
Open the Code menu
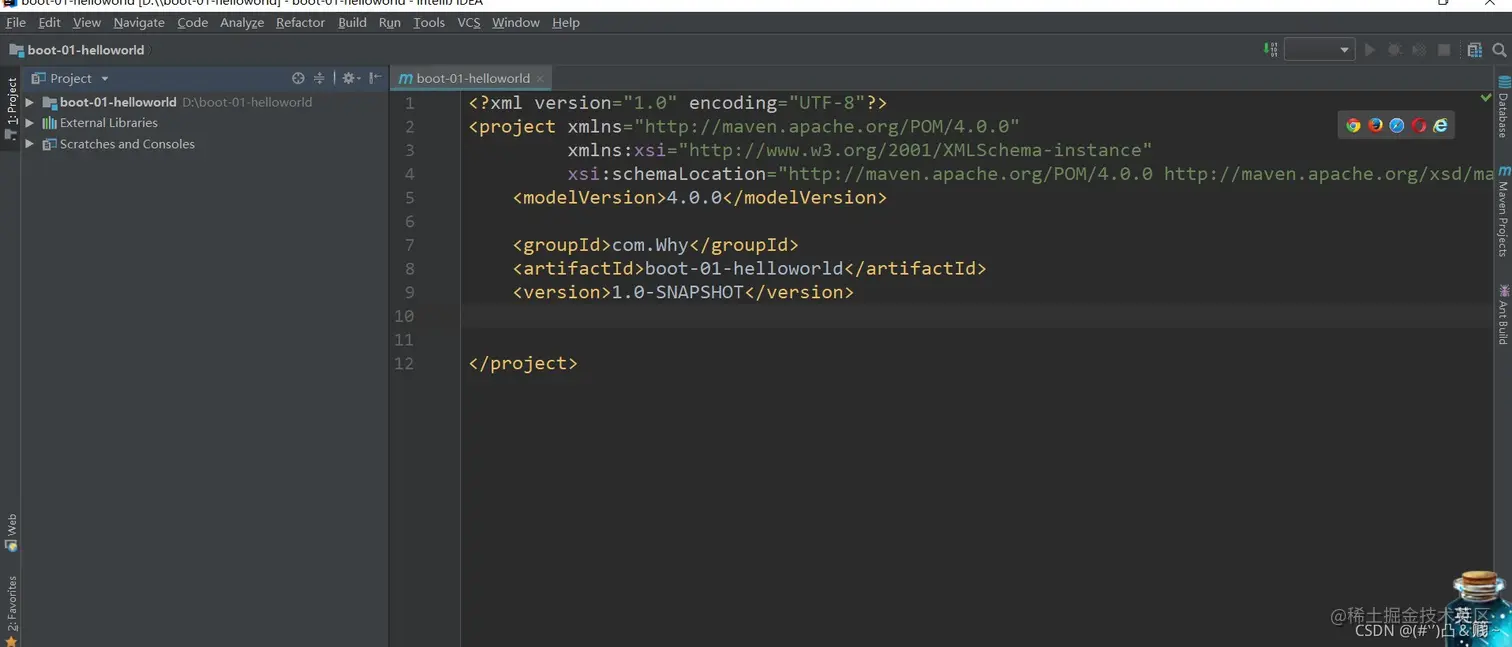point(193,22)
